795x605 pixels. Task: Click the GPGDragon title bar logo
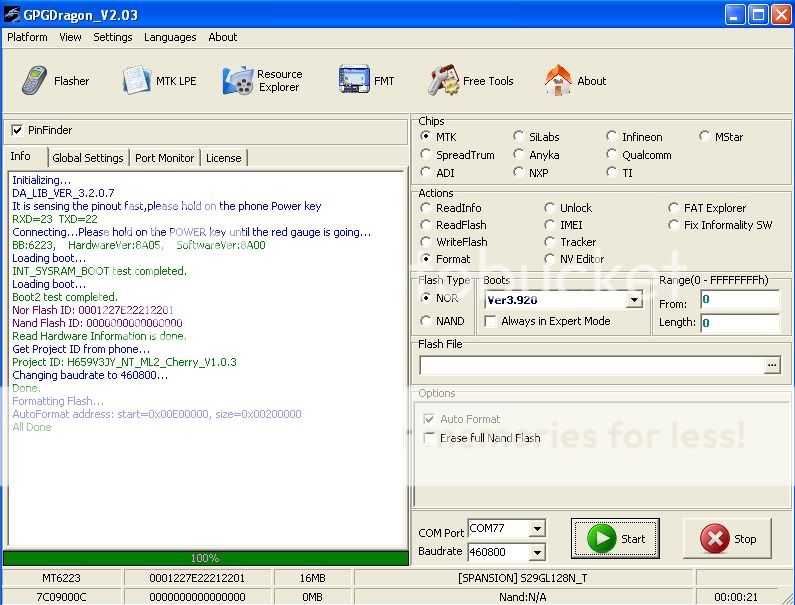tap(12, 14)
